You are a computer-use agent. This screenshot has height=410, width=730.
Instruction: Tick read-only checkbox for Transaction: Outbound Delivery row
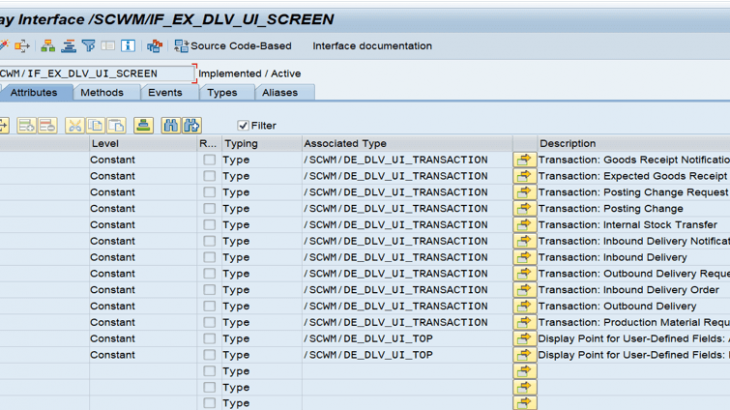click(209, 306)
